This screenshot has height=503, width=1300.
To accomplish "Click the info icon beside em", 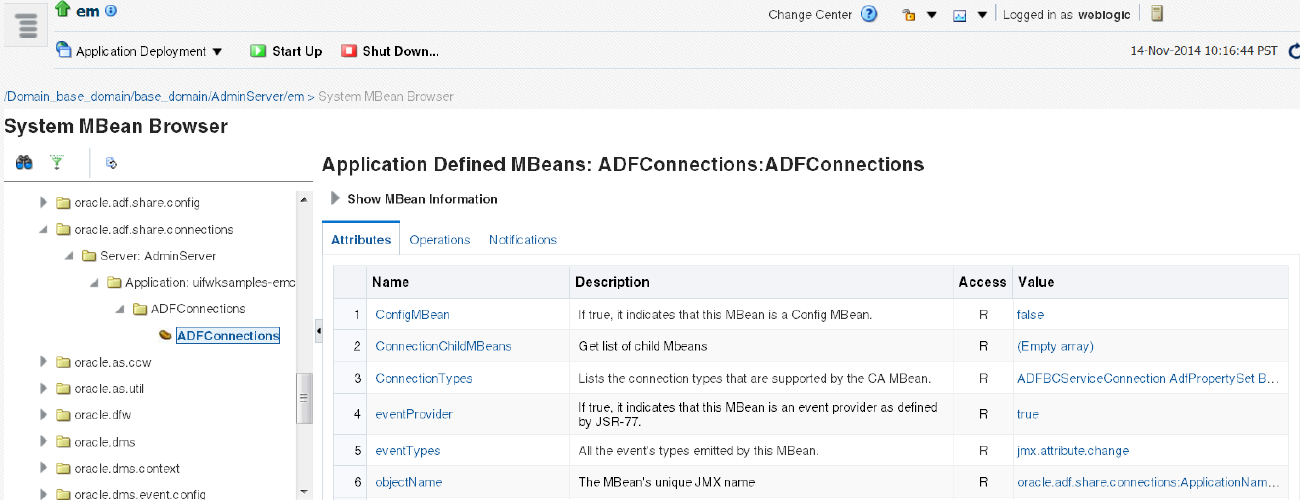I will tap(111, 11).
